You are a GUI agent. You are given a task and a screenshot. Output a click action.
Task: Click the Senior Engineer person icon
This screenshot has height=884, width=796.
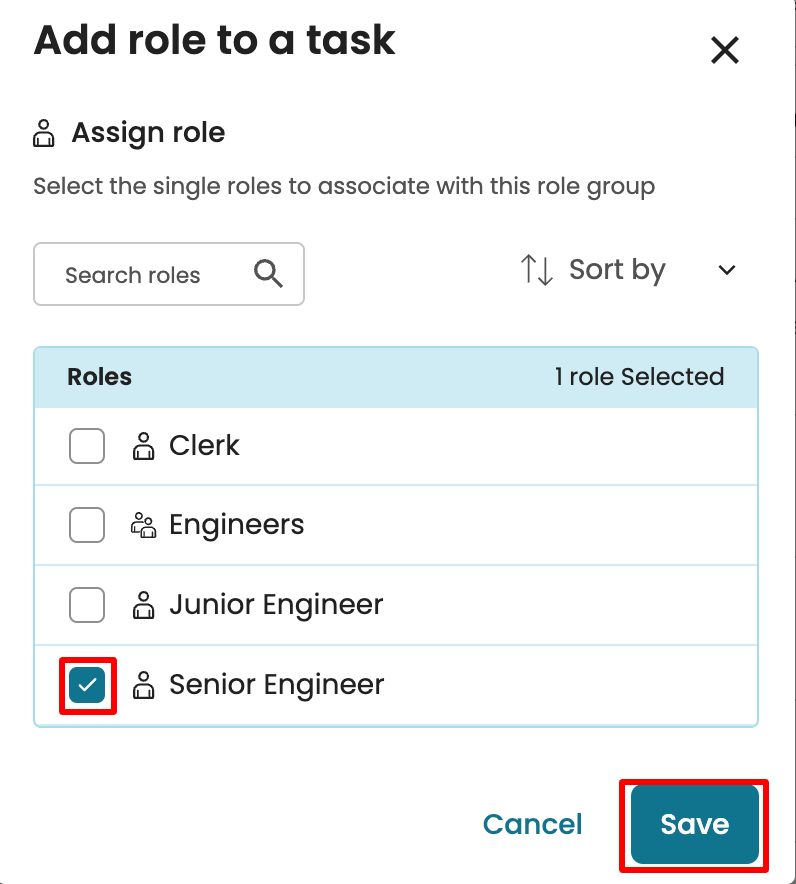(144, 685)
